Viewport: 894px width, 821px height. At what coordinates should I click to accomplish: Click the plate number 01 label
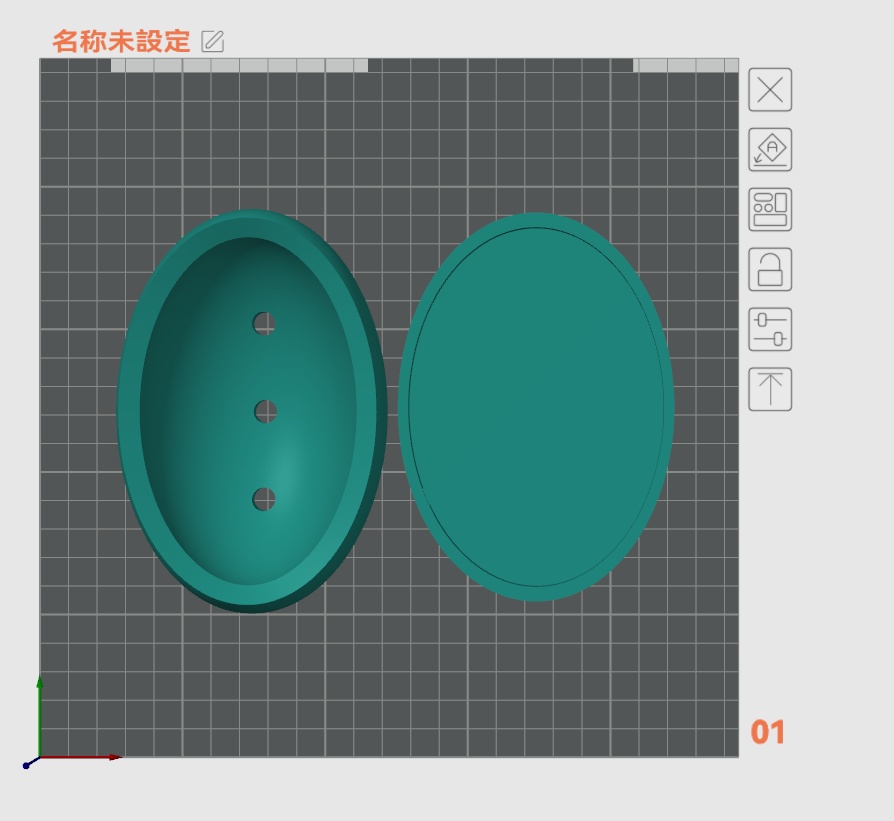click(766, 733)
